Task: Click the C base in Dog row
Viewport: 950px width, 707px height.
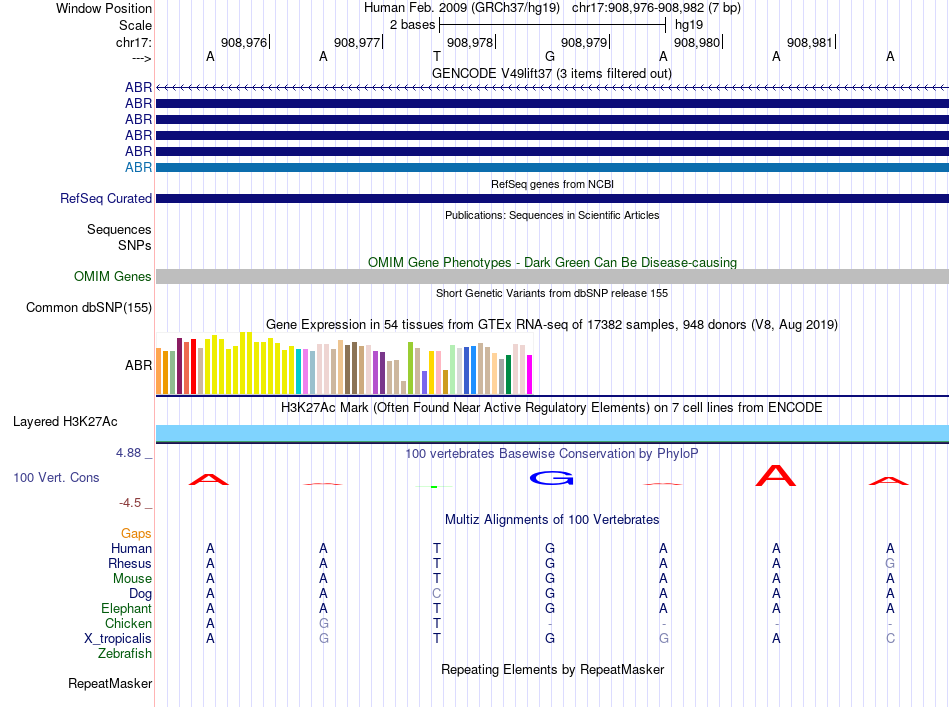Action: (x=436, y=594)
